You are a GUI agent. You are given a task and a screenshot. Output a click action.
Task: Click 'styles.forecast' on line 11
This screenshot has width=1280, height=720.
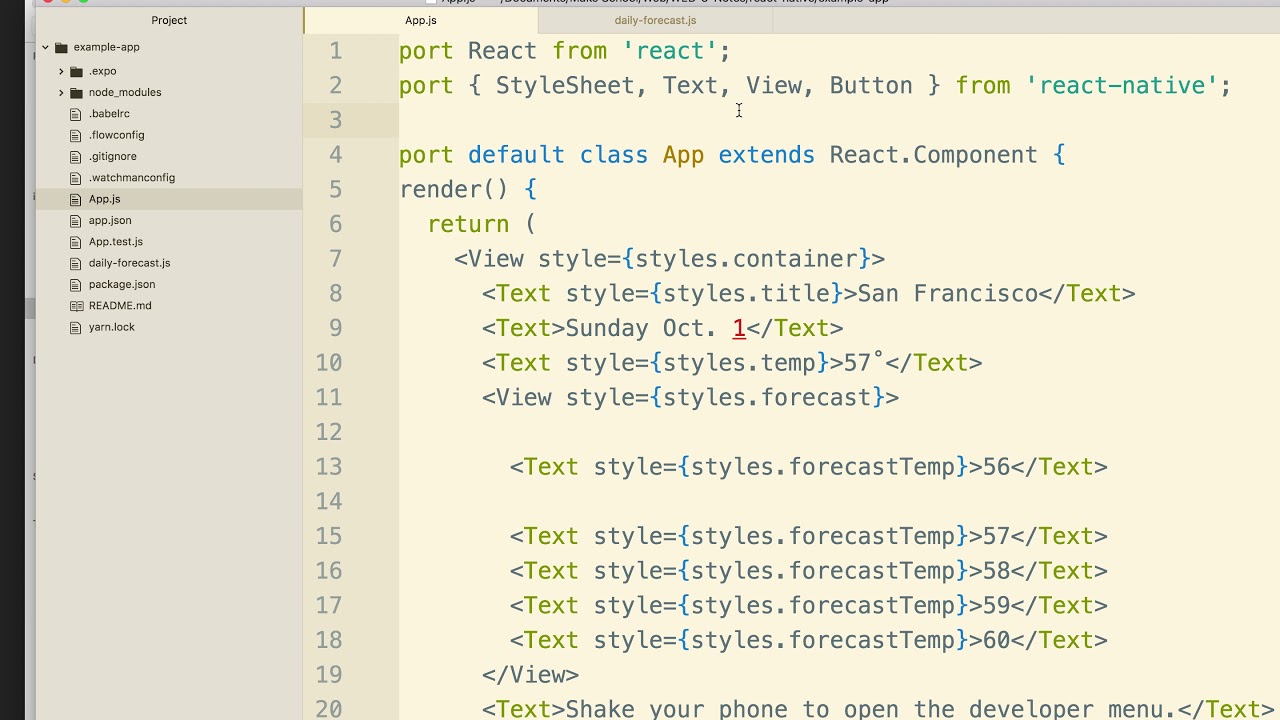[x=767, y=398]
